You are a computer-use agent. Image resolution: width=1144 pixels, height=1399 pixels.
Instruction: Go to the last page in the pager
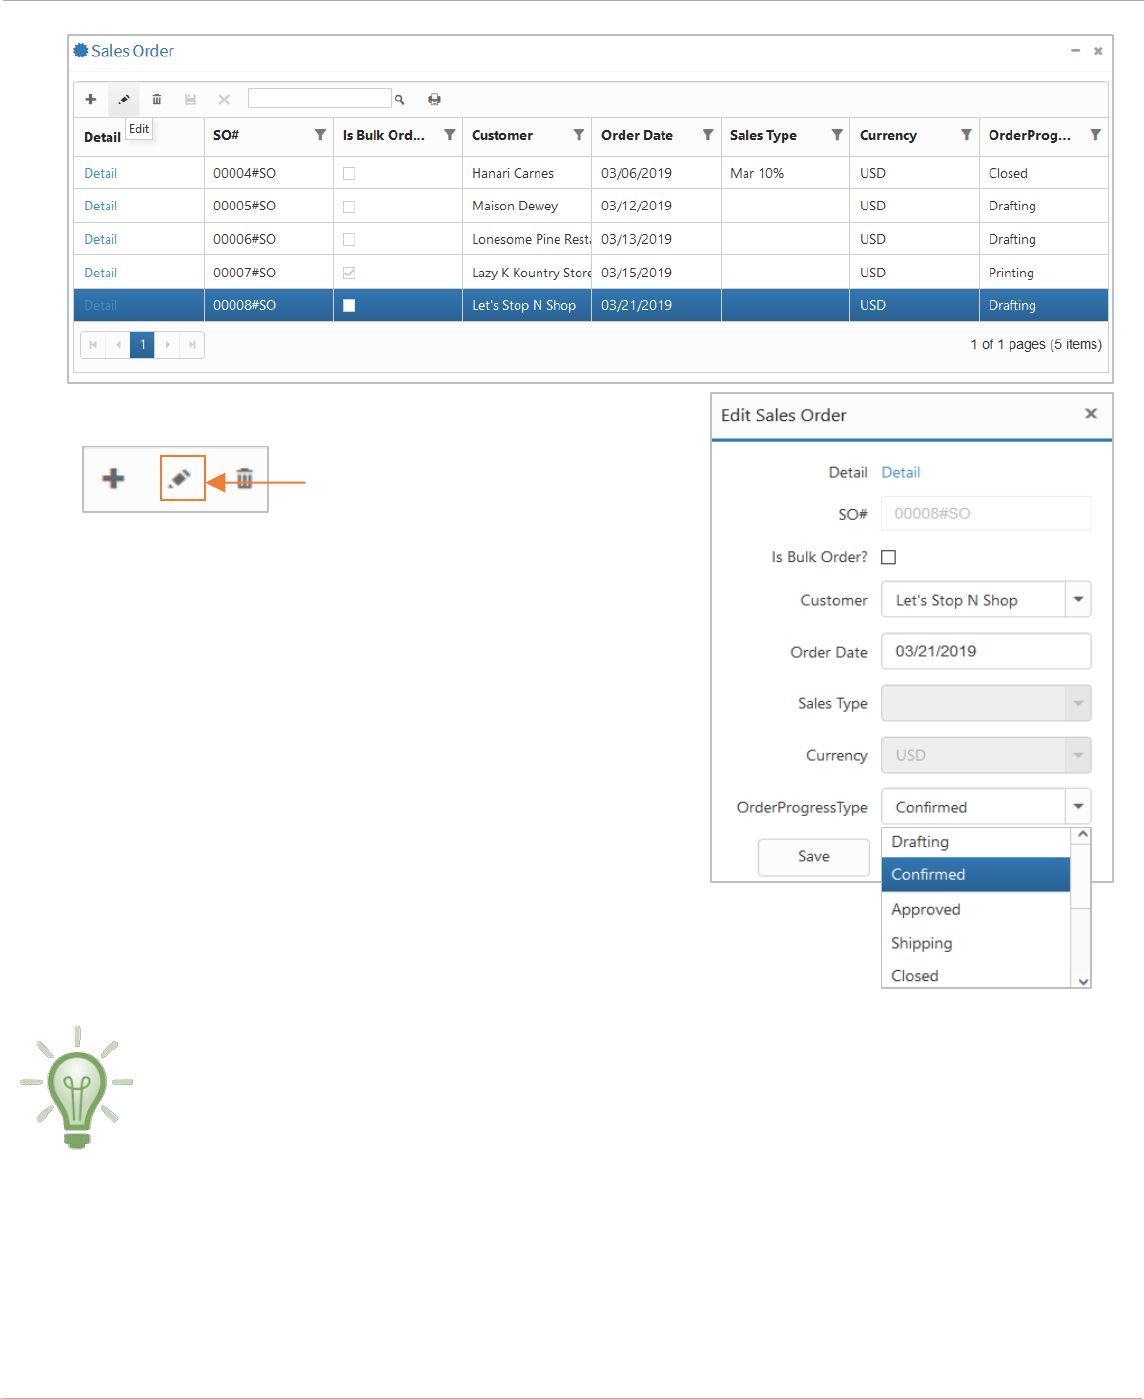[192, 345]
